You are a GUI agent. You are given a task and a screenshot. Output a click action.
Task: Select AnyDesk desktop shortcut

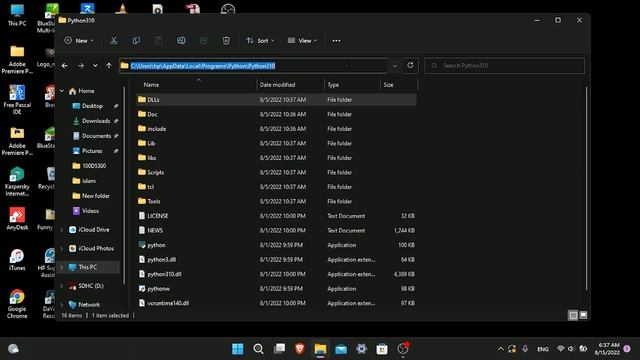click(17, 219)
